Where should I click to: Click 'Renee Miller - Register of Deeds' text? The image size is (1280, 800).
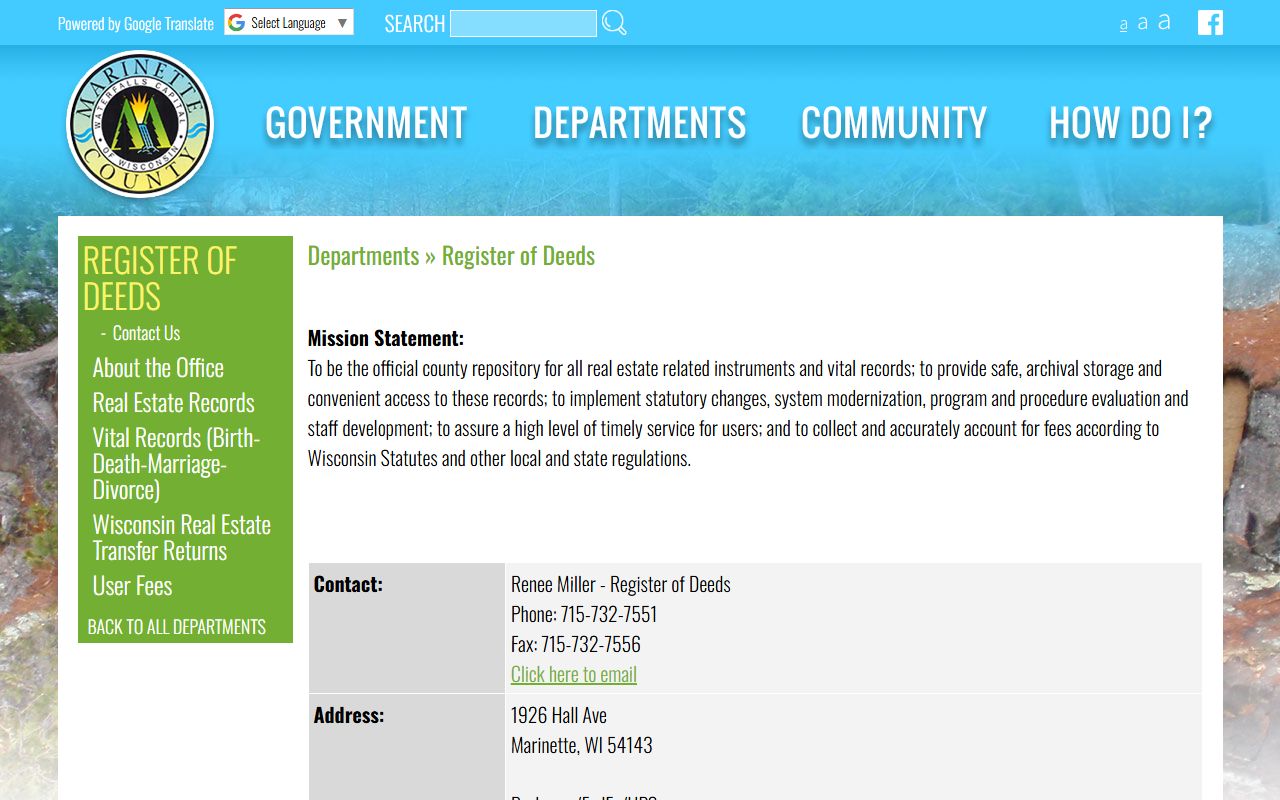click(x=621, y=584)
